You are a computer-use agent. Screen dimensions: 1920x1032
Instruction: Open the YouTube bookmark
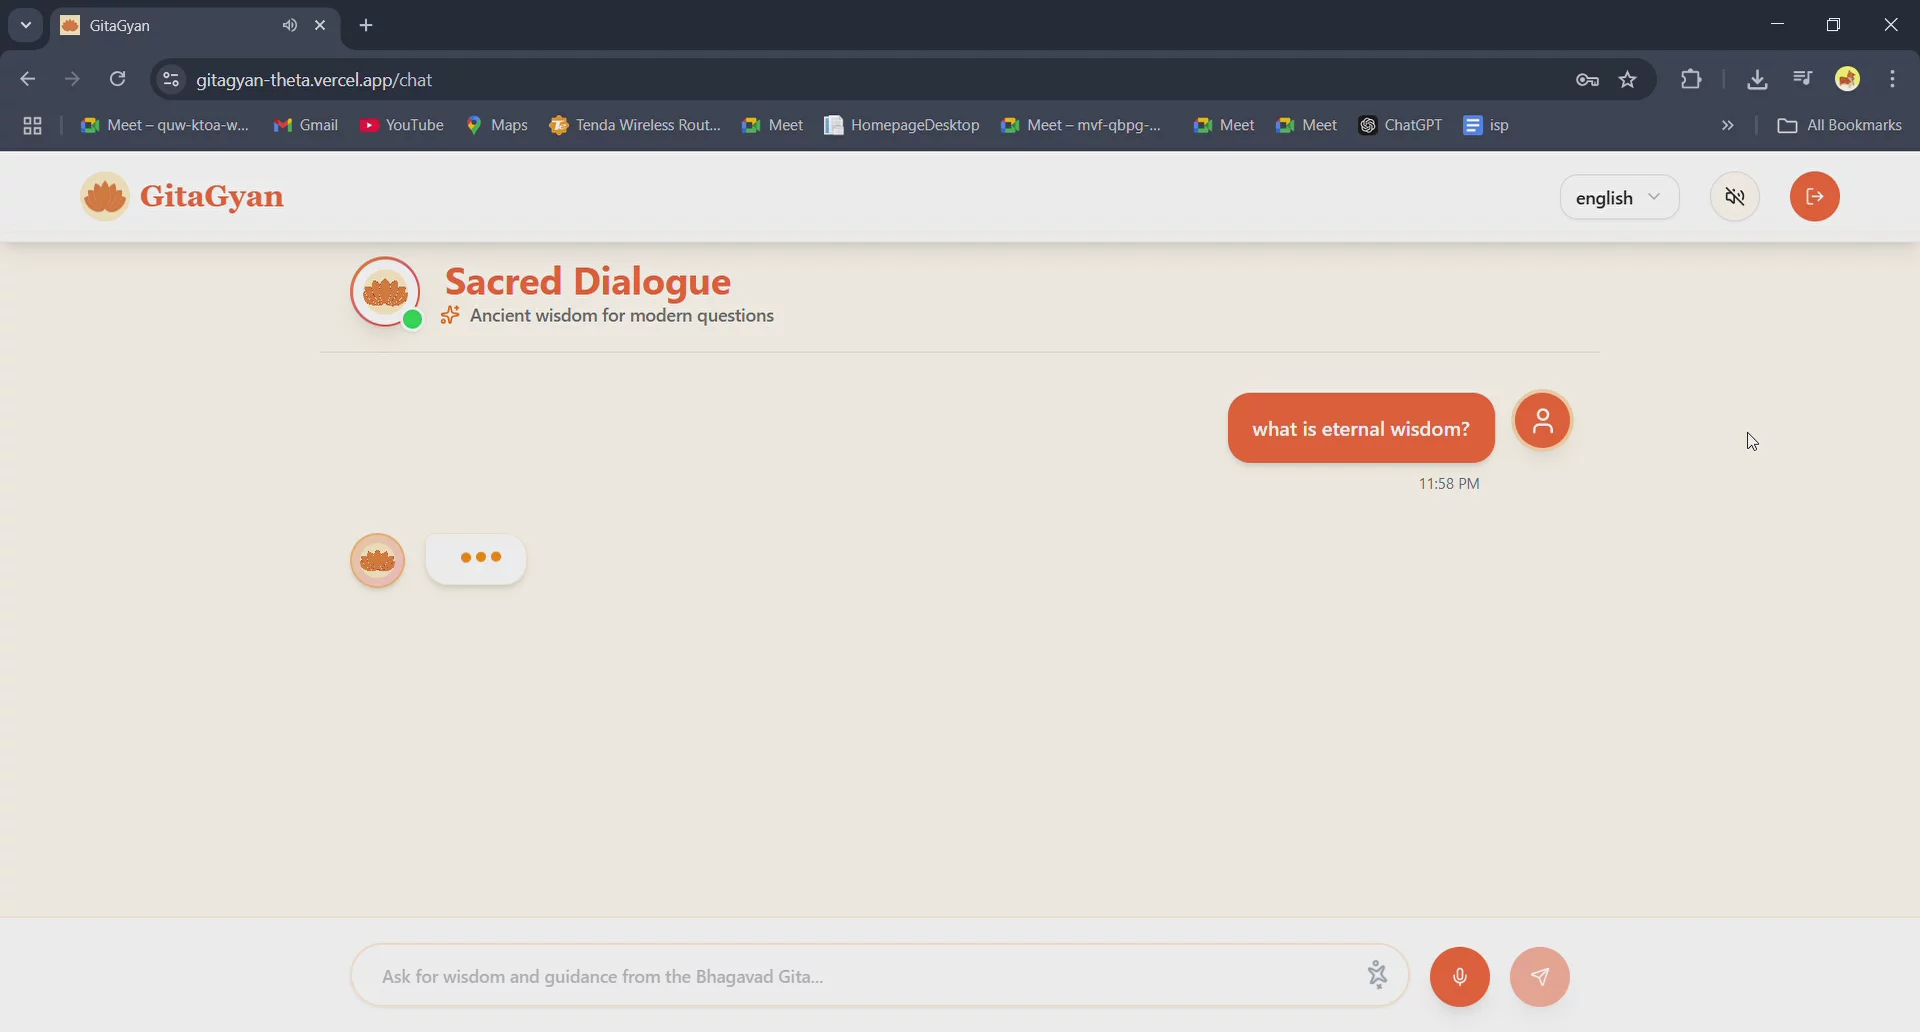(x=402, y=126)
